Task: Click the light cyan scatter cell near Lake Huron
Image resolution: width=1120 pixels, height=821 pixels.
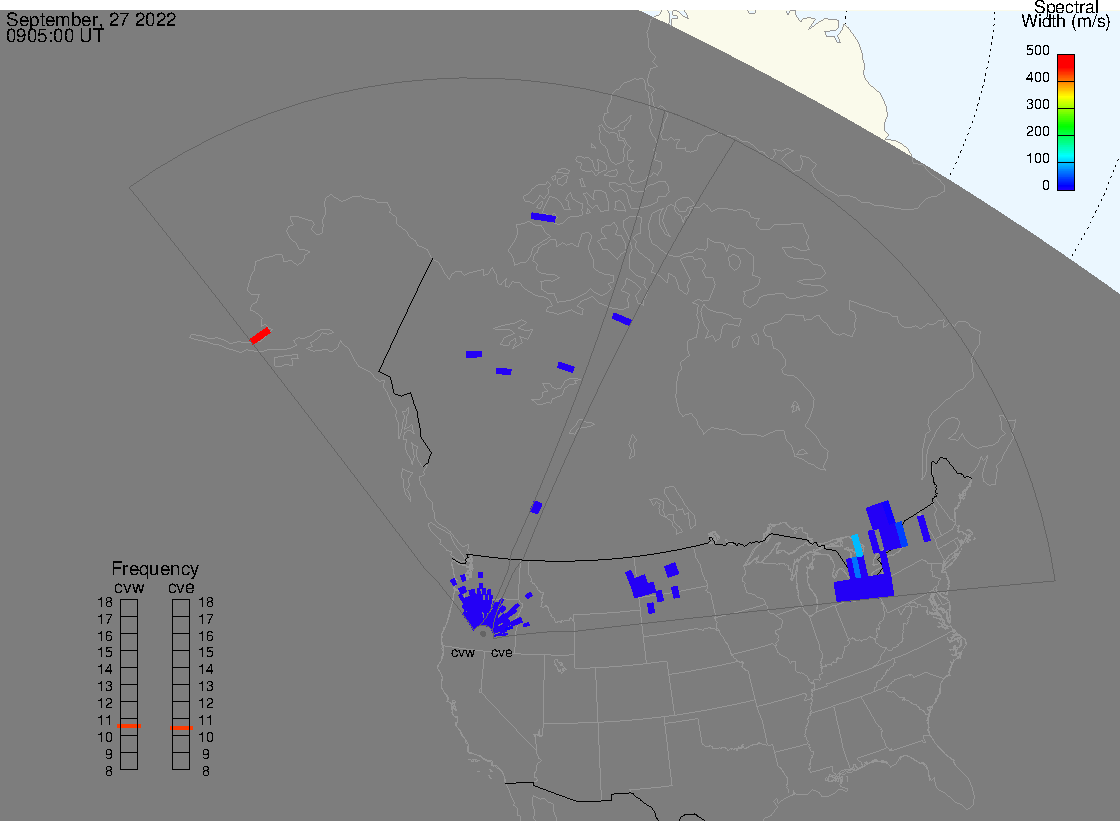Action: 857,545
